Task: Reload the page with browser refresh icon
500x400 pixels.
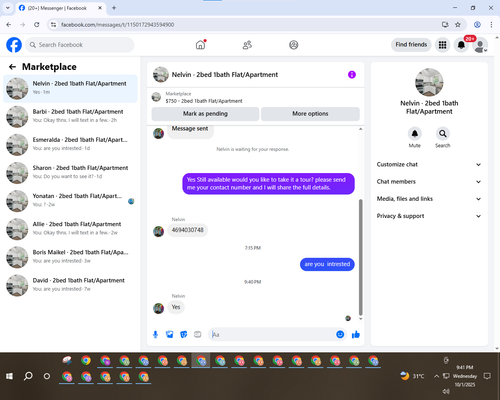Action: (x=37, y=25)
